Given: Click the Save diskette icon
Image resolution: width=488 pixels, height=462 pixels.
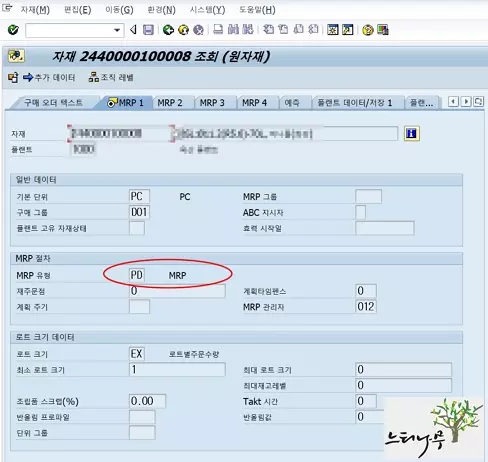Looking at the screenshot, I should pyautogui.click(x=148, y=30).
